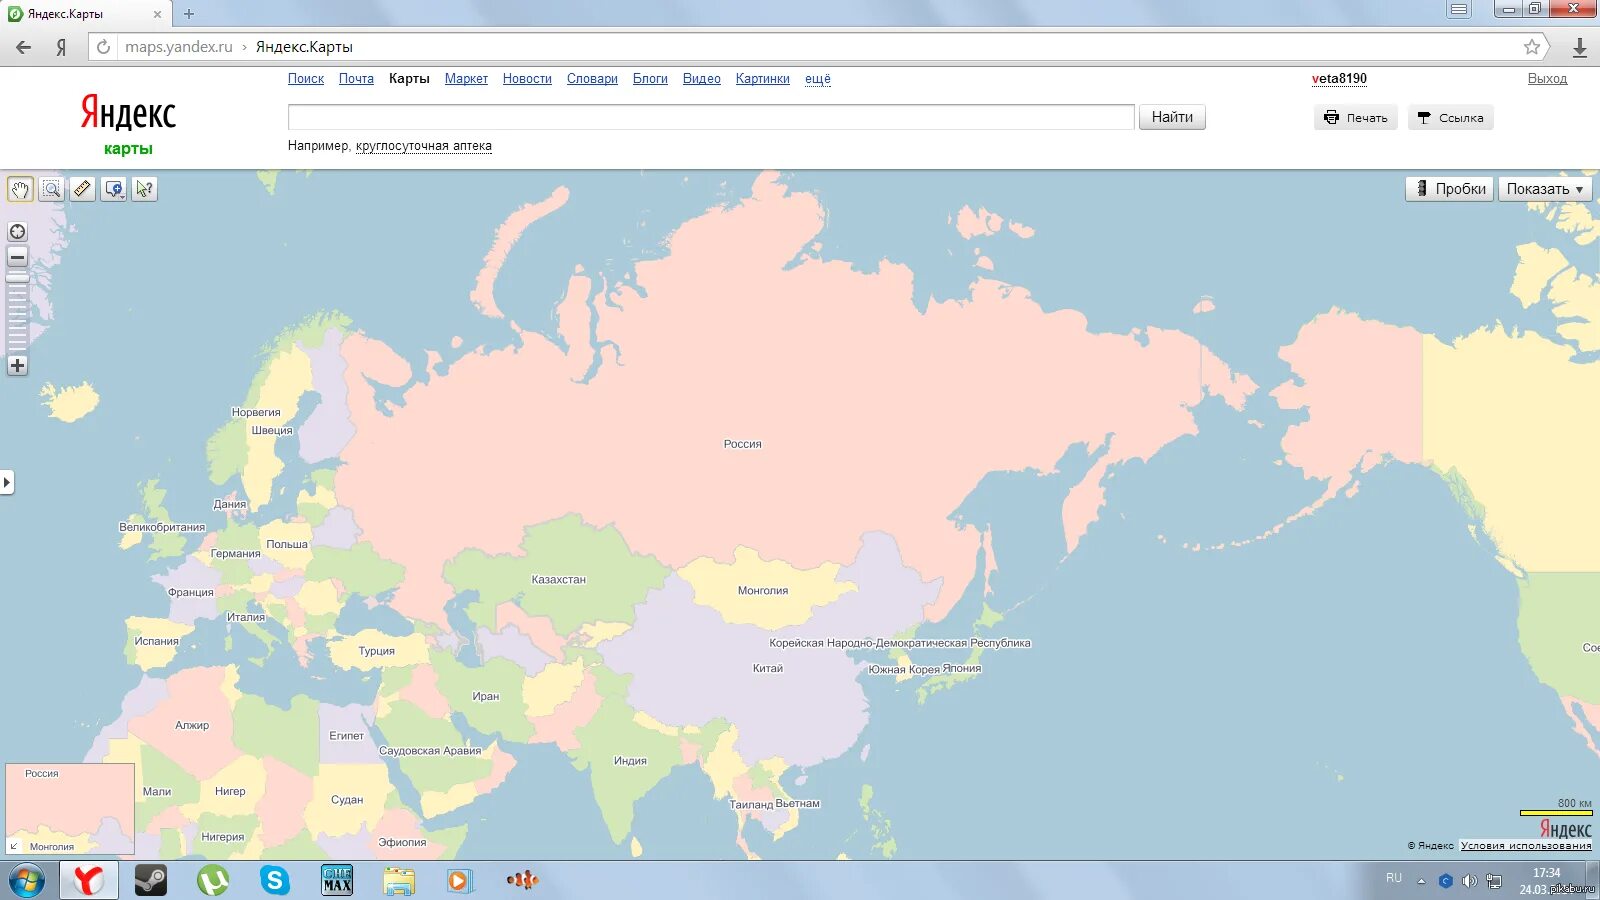Click the Индия label on map

[x=630, y=761]
